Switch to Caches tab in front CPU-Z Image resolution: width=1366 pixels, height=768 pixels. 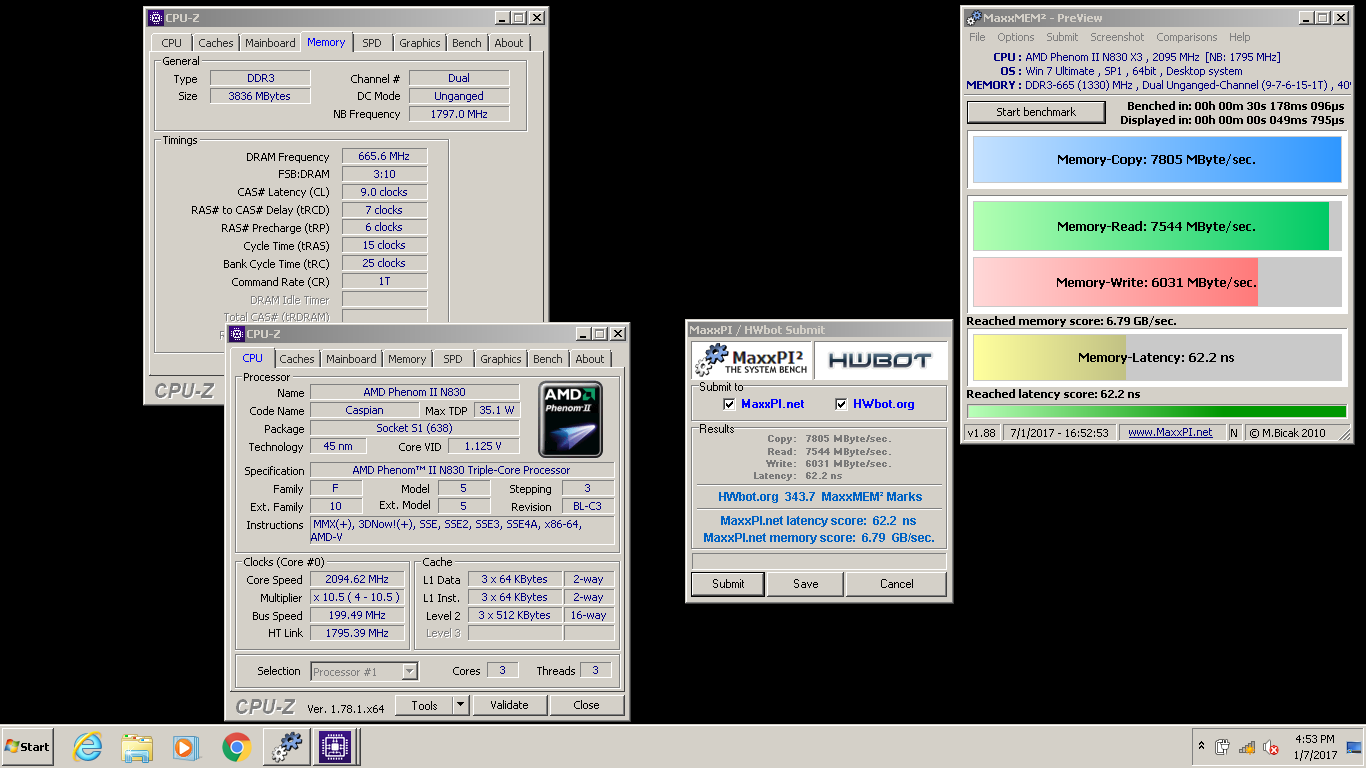297,359
